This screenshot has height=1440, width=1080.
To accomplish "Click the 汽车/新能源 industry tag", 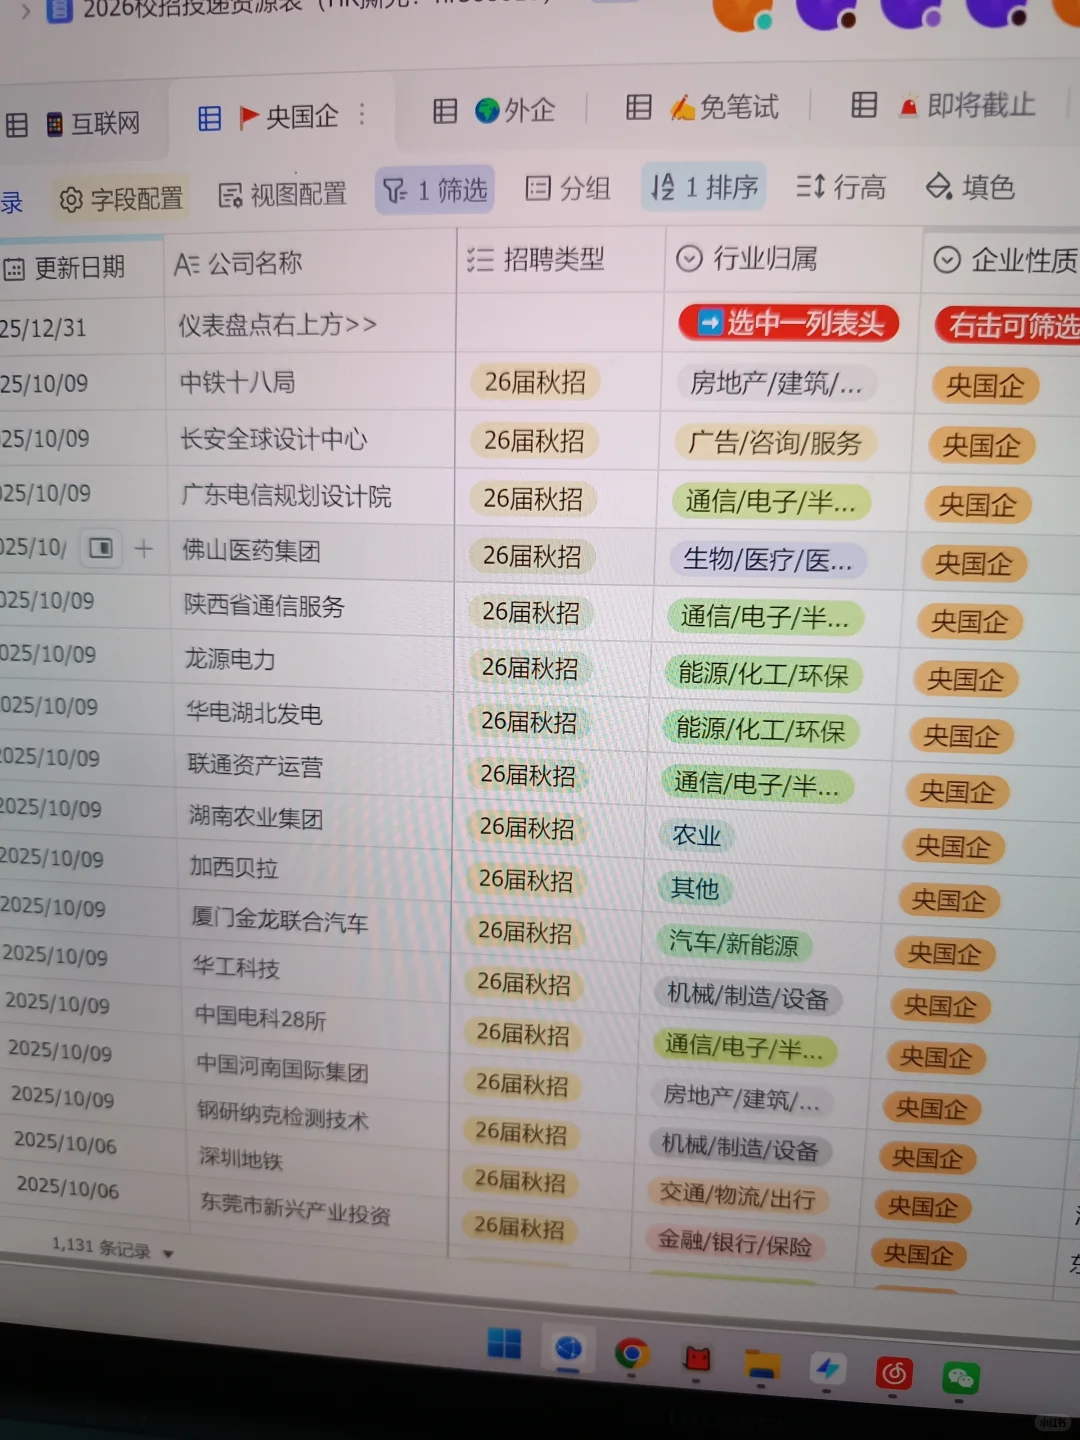I will (x=734, y=942).
